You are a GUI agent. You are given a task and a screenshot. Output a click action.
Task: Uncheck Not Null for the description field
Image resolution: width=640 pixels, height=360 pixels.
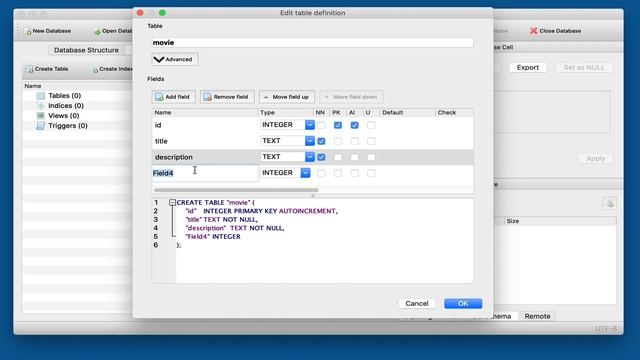pos(321,157)
